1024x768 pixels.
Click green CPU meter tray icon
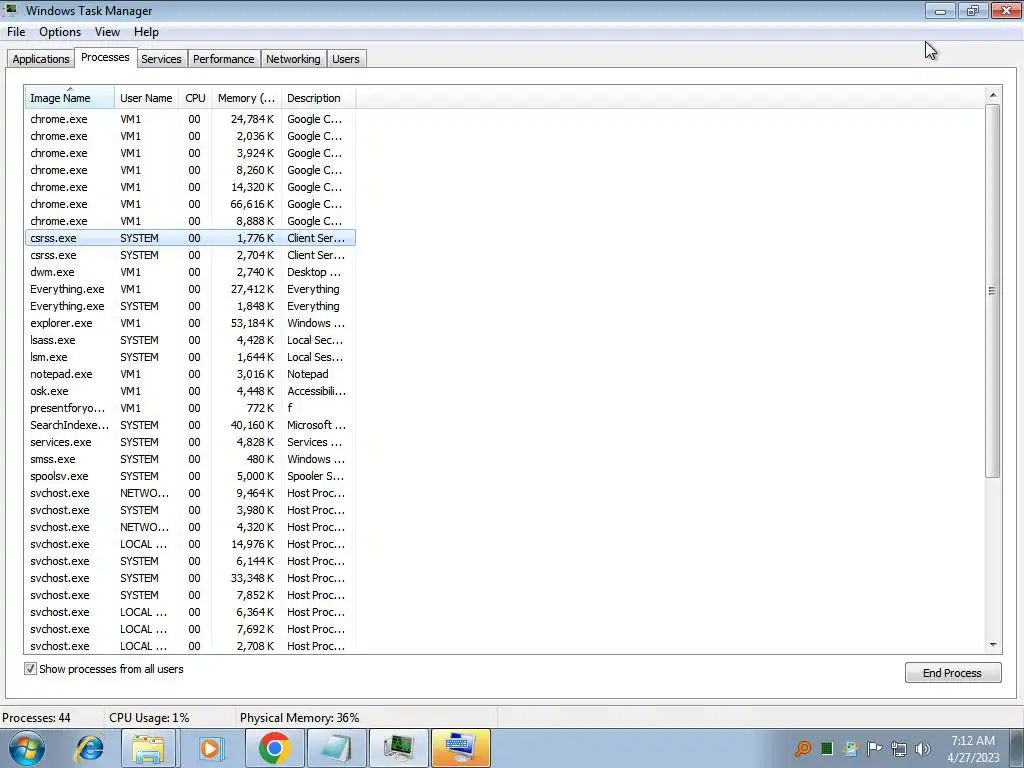(x=827, y=748)
